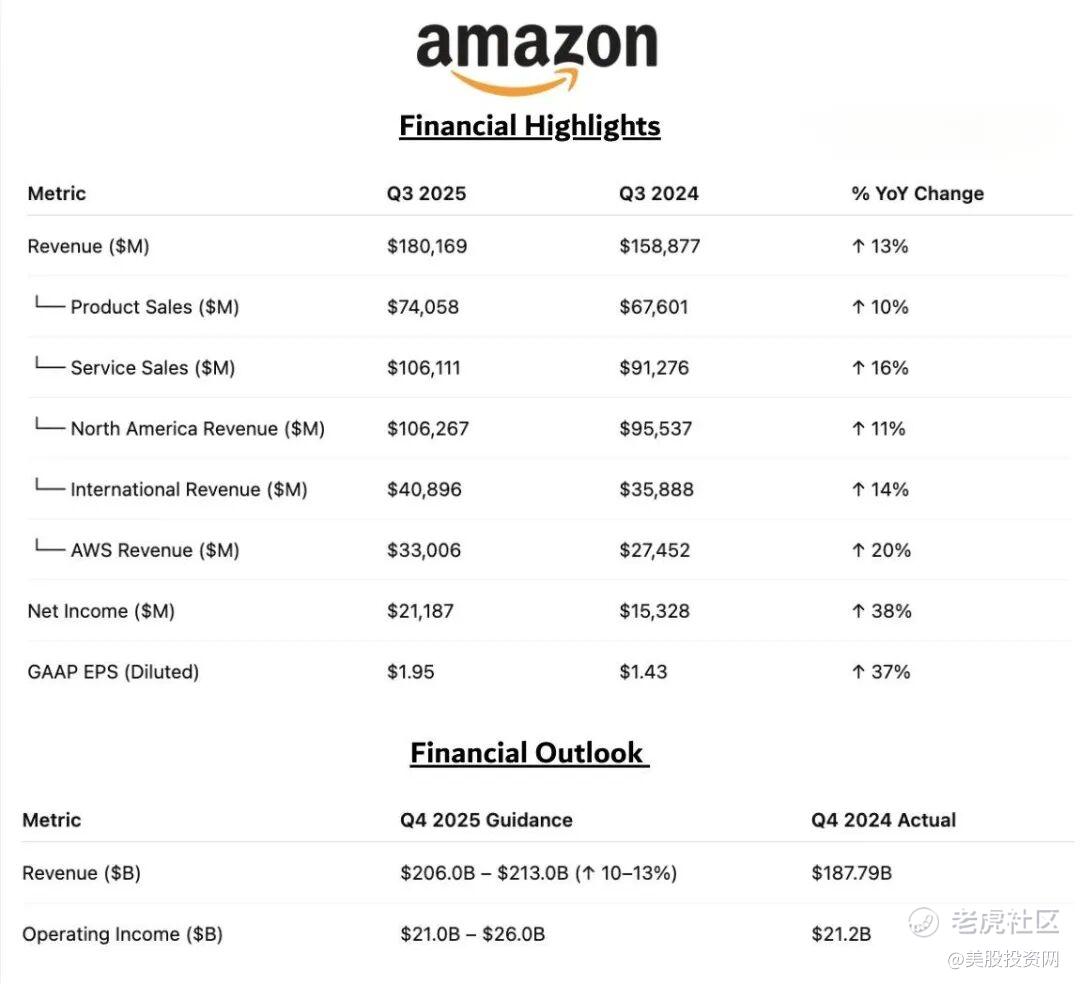This screenshot has width=1080, height=984.
Task: Click the Amazon logo at the top
Action: coord(536,56)
